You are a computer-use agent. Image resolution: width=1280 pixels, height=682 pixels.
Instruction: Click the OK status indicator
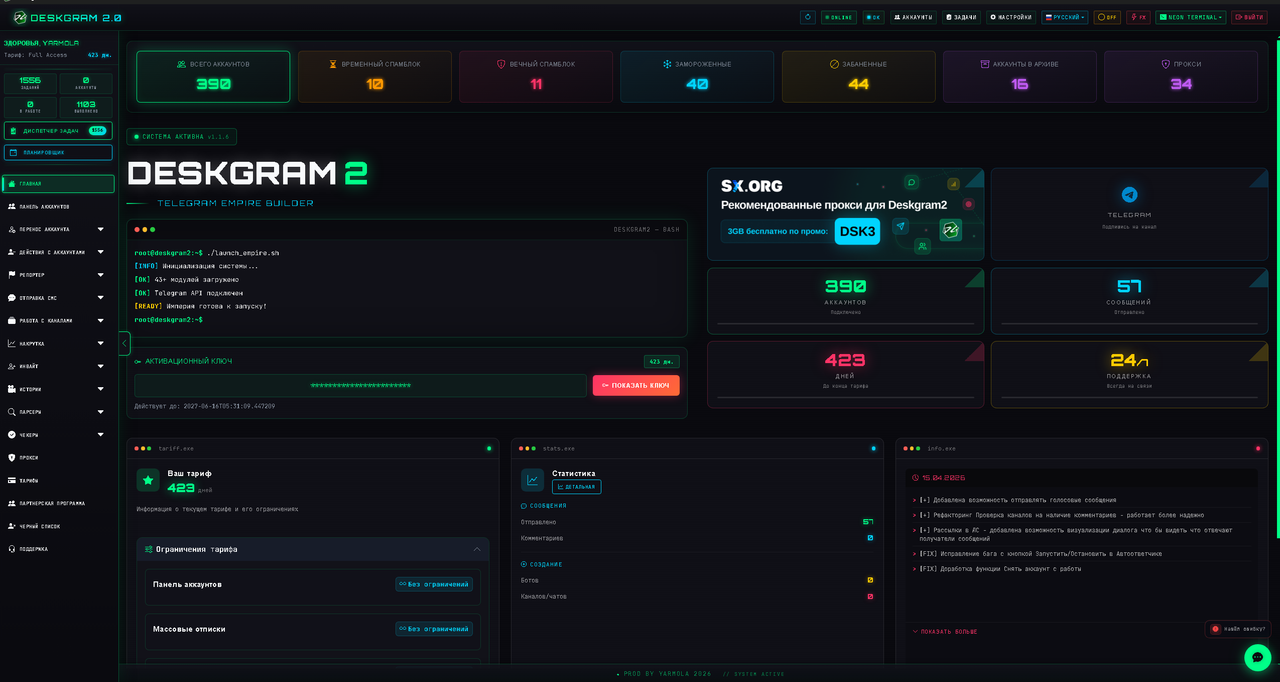(x=874, y=17)
